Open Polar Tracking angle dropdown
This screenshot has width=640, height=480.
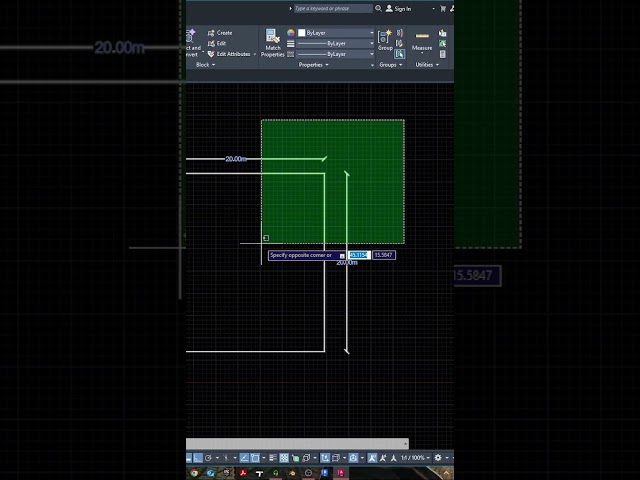[217, 458]
